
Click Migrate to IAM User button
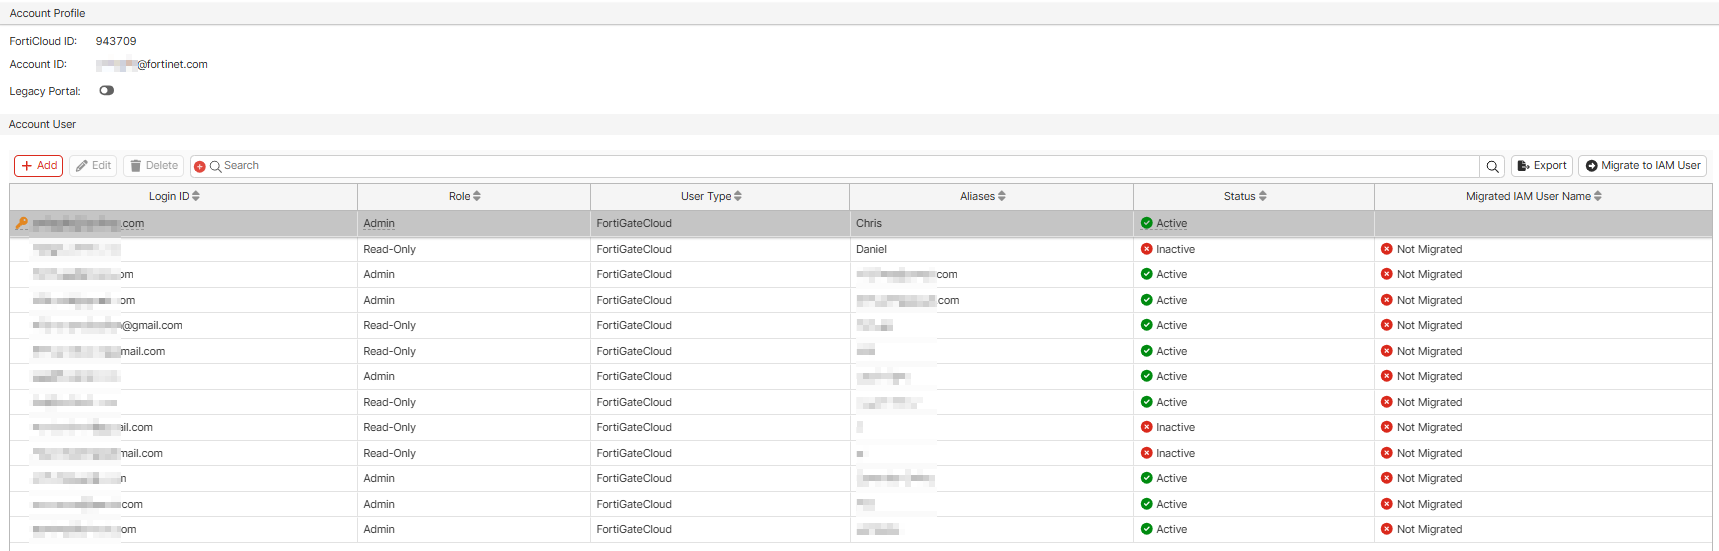coord(1643,166)
